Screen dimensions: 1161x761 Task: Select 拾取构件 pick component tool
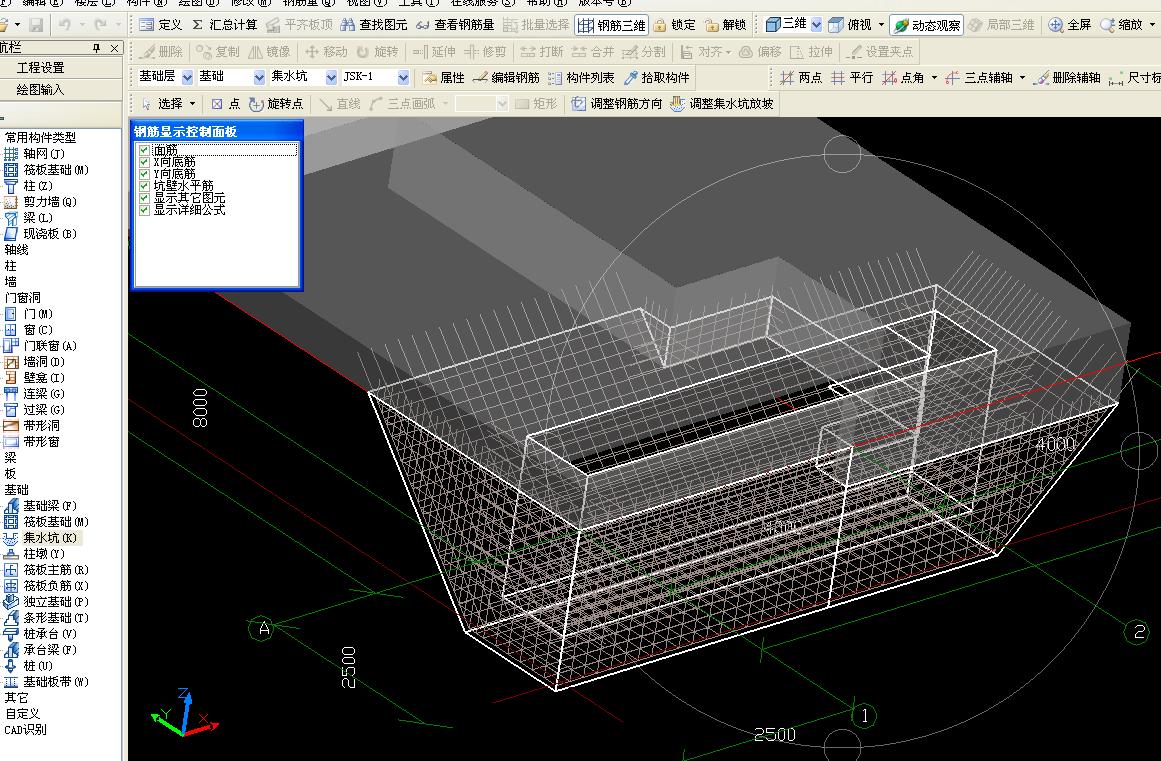click(x=657, y=78)
